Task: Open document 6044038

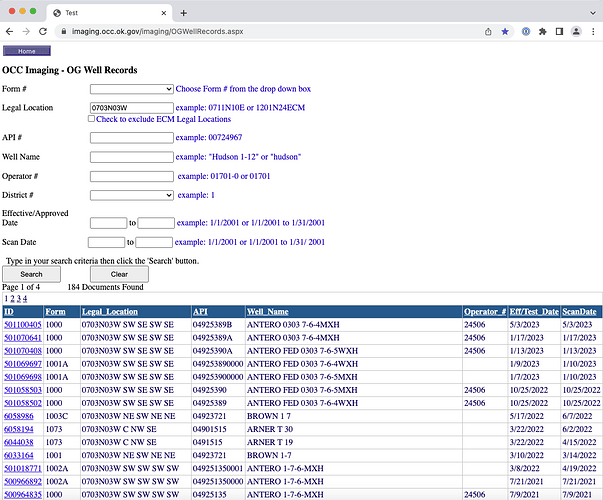Action: point(19,442)
